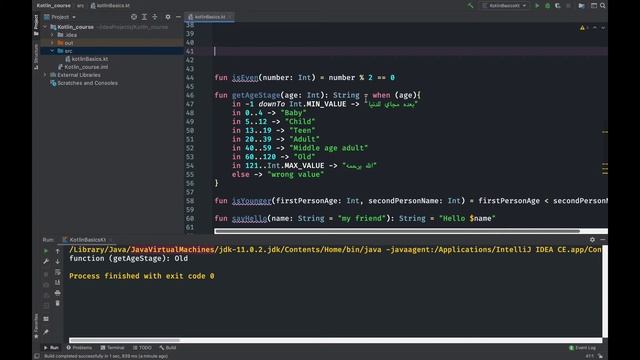Screen dimensions: 640x360
Task: Click the JavaVirtualMachines path link in console
Action: tap(172, 249)
